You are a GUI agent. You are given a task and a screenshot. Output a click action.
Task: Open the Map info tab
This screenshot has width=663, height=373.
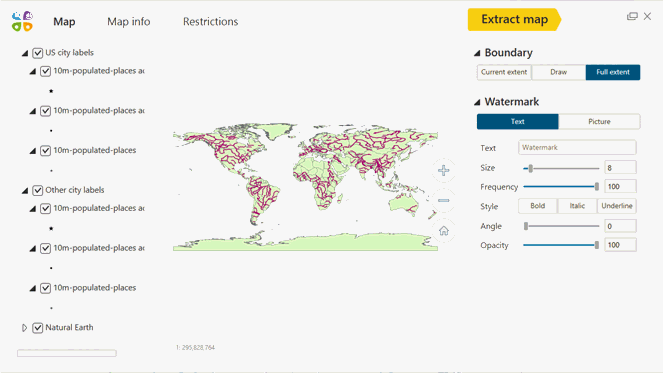pyautogui.click(x=129, y=22)
